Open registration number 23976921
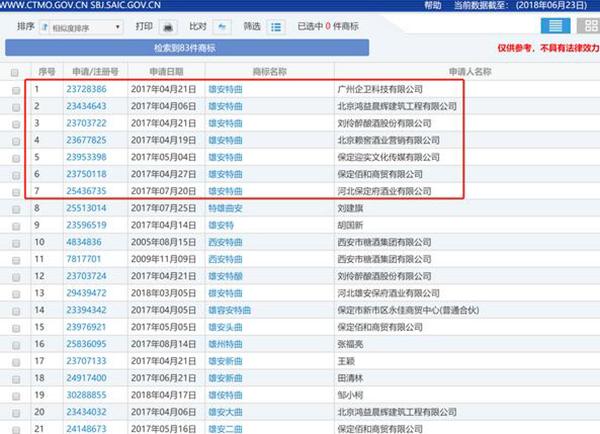This screenshot has height=434, width=600. point(86,327)
